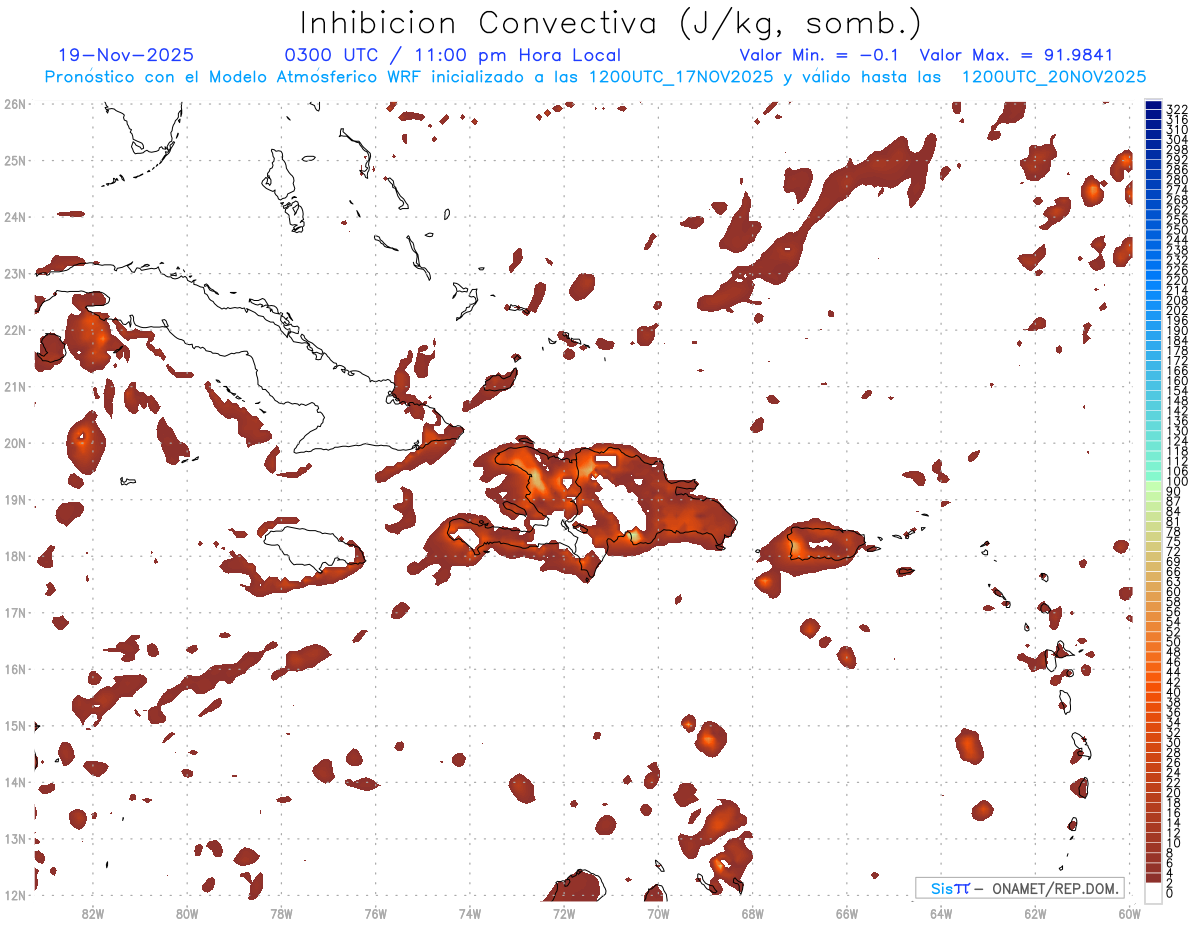Viewport: 1200px width, 927px height.
Task: Click the "66W" longitude label
Action: pos(847,912)
